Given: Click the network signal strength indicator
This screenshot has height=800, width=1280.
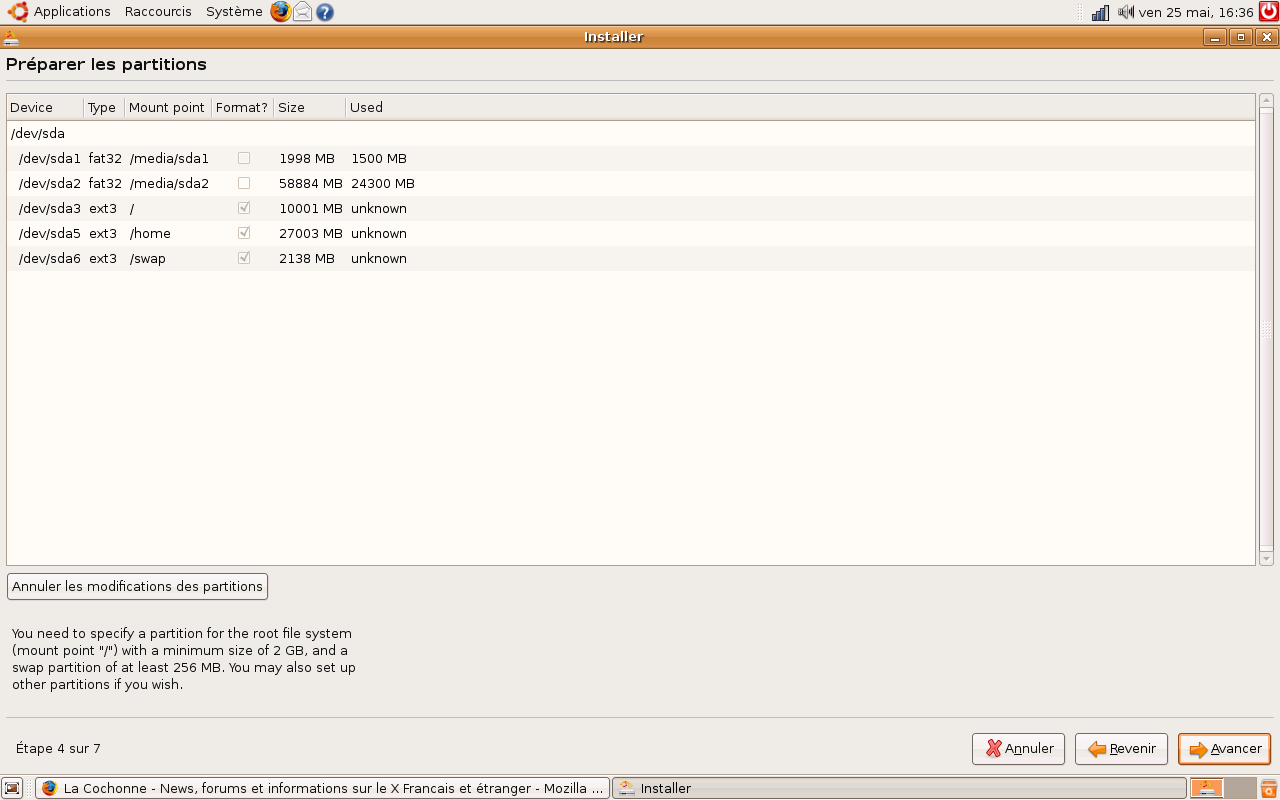Looking at the screenshot, I should [x=1100, y=12].
